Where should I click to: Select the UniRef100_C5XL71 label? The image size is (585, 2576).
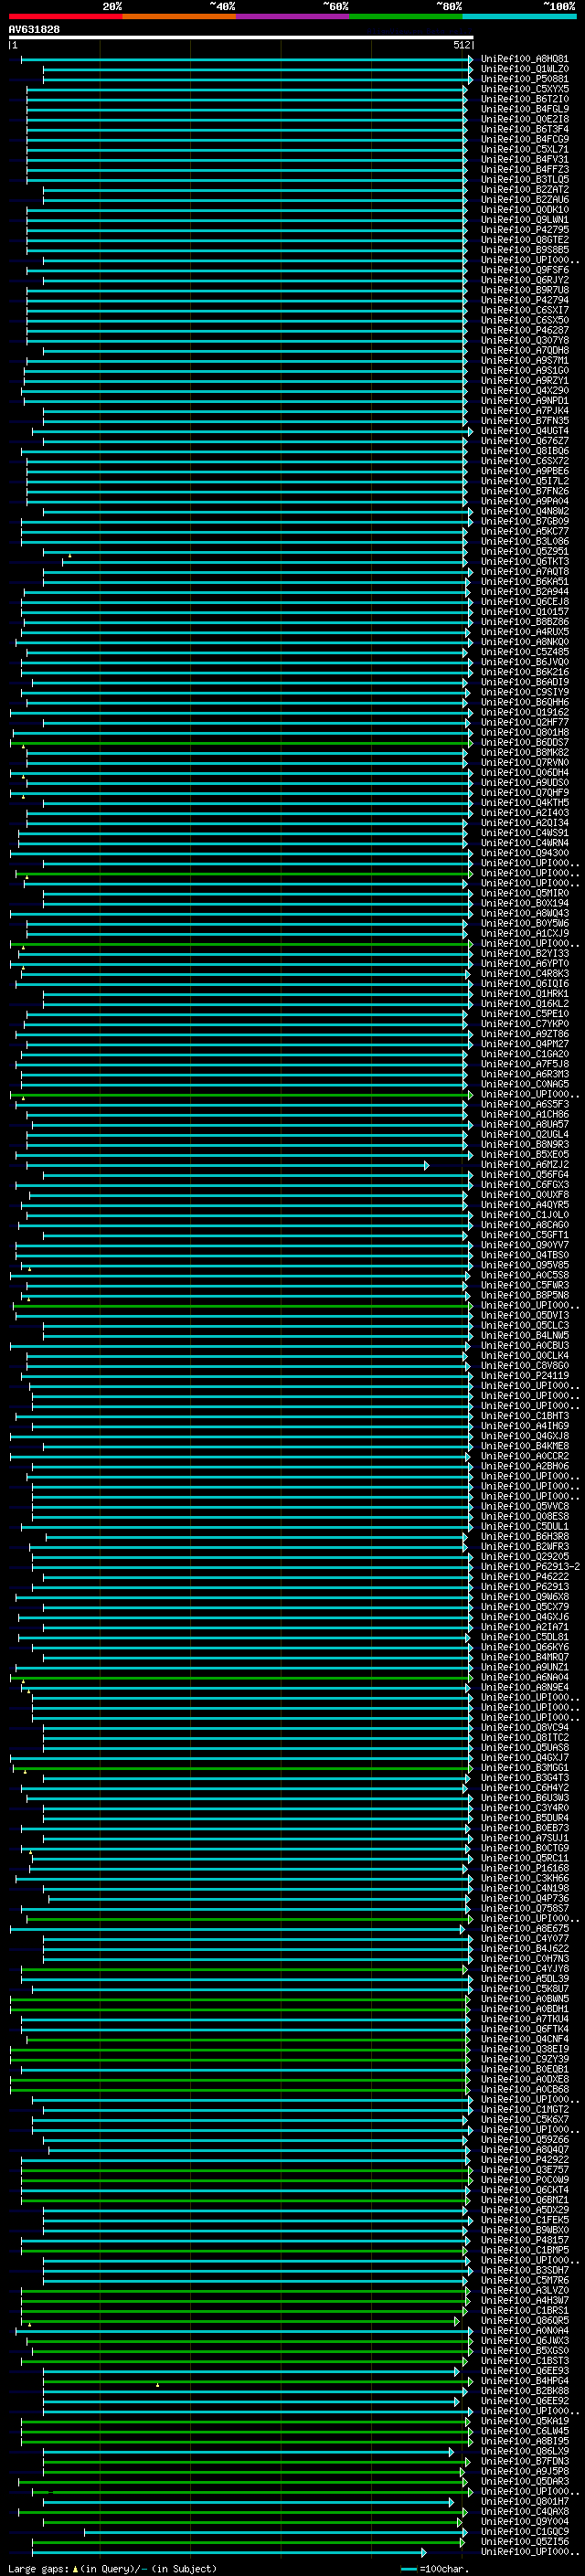(x=524, y=149)
